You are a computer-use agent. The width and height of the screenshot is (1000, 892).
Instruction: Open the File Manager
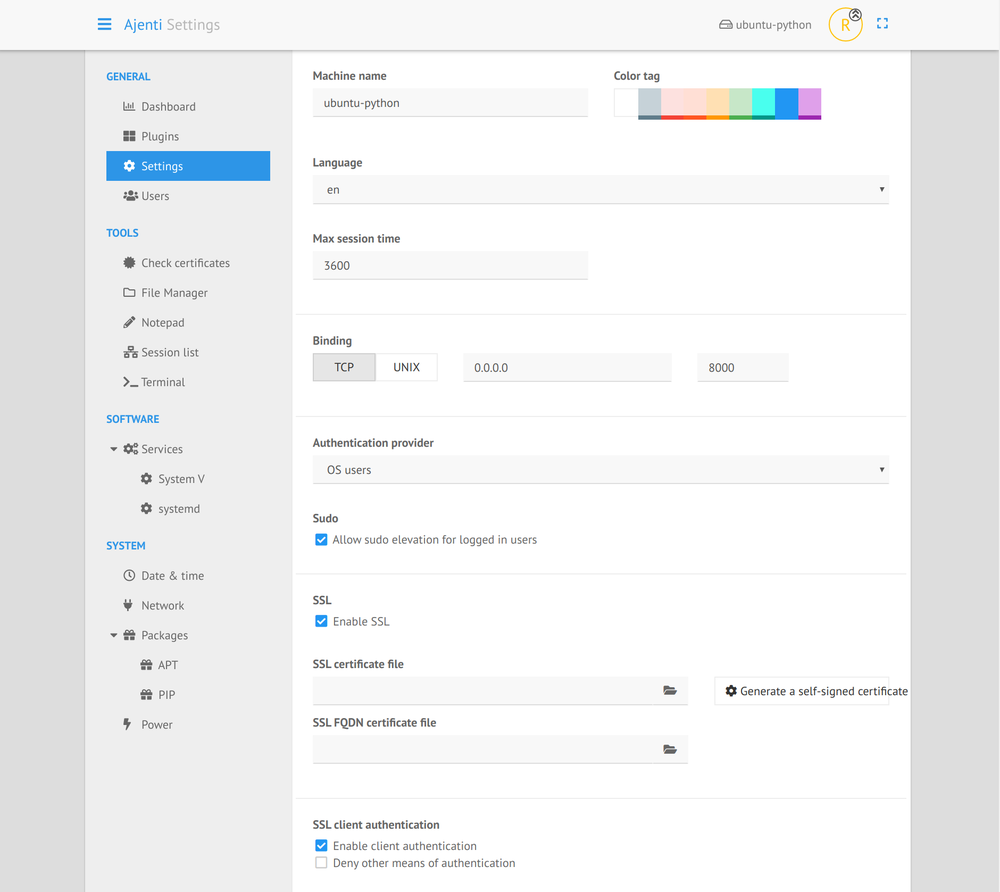(x=173, y=292)
